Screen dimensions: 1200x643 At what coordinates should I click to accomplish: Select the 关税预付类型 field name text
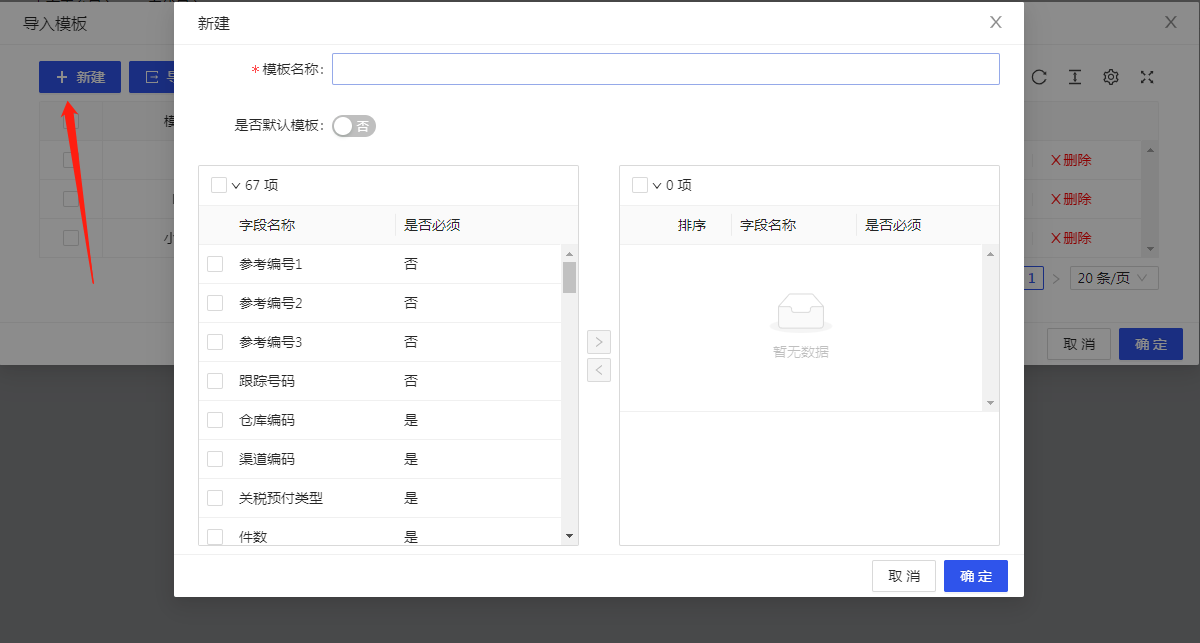click(x=281, y=498)
